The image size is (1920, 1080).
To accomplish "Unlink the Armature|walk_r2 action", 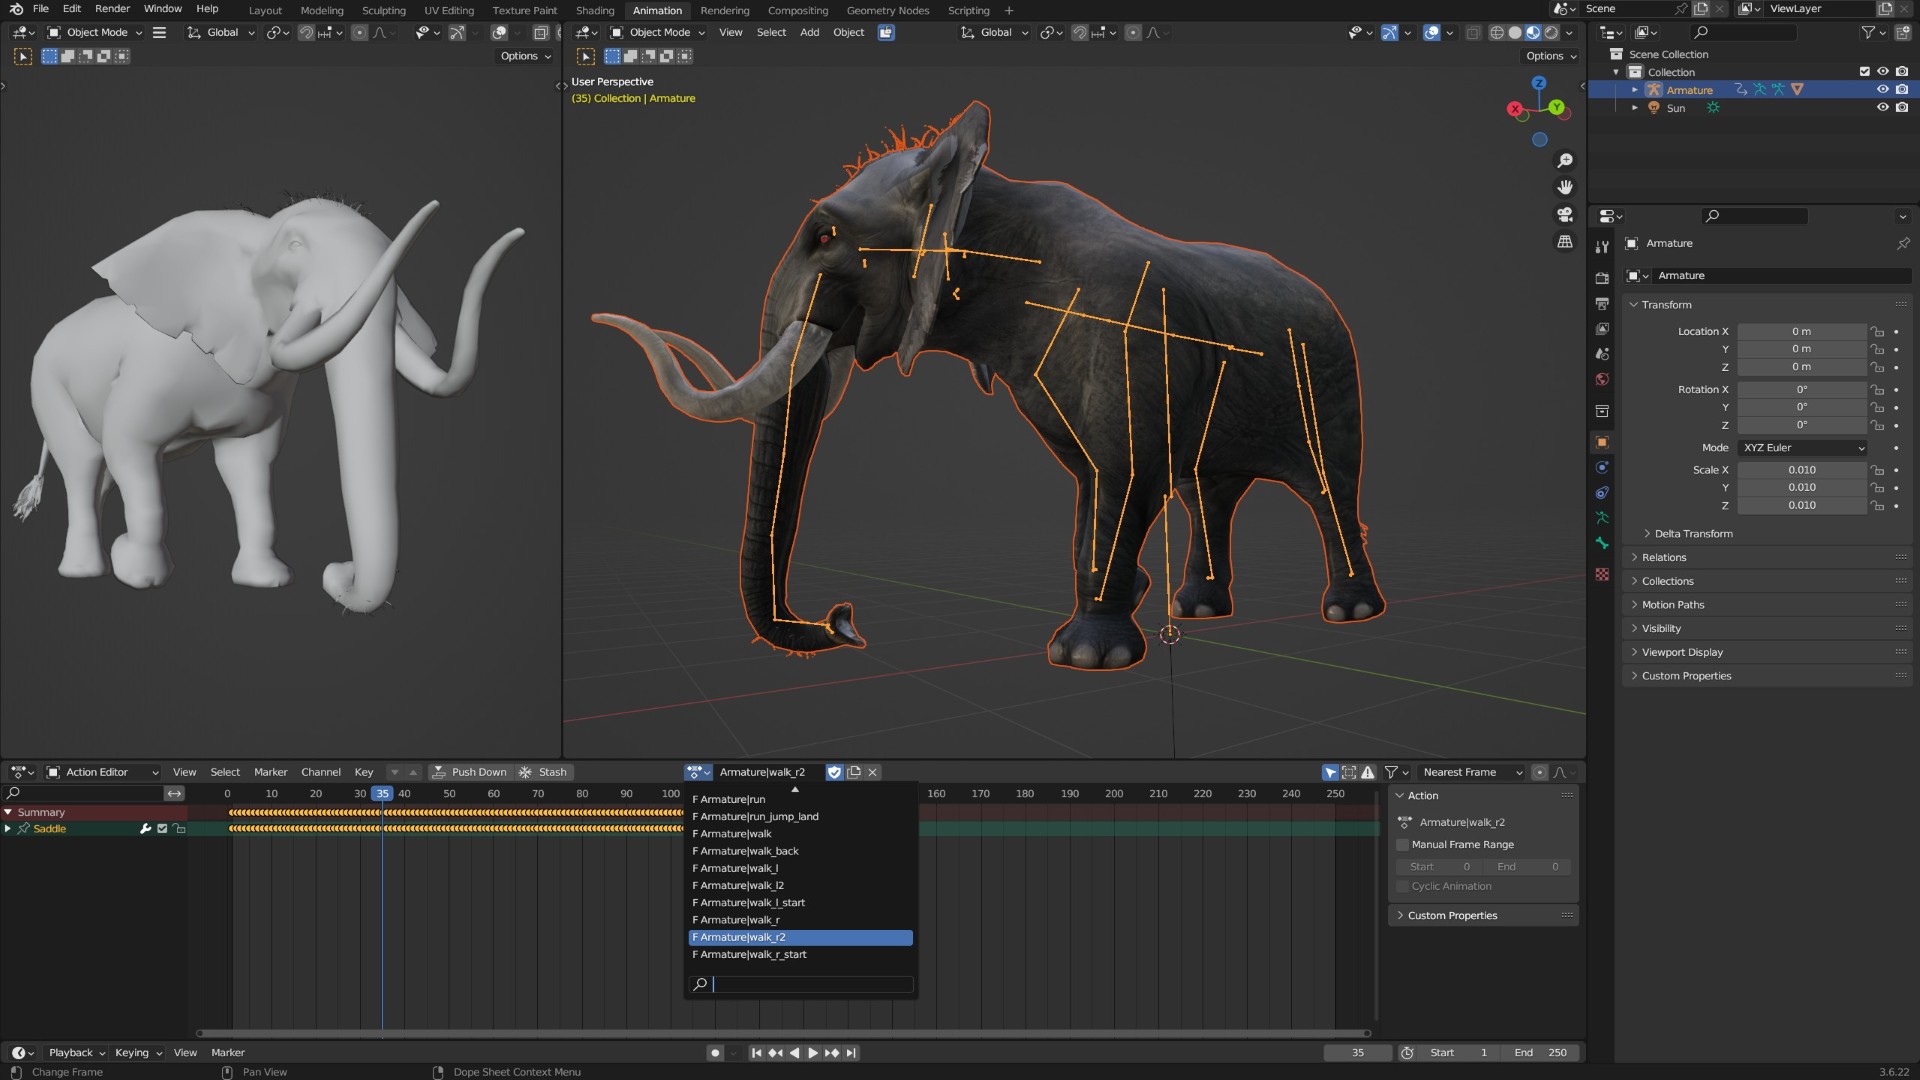I will 873,772.
